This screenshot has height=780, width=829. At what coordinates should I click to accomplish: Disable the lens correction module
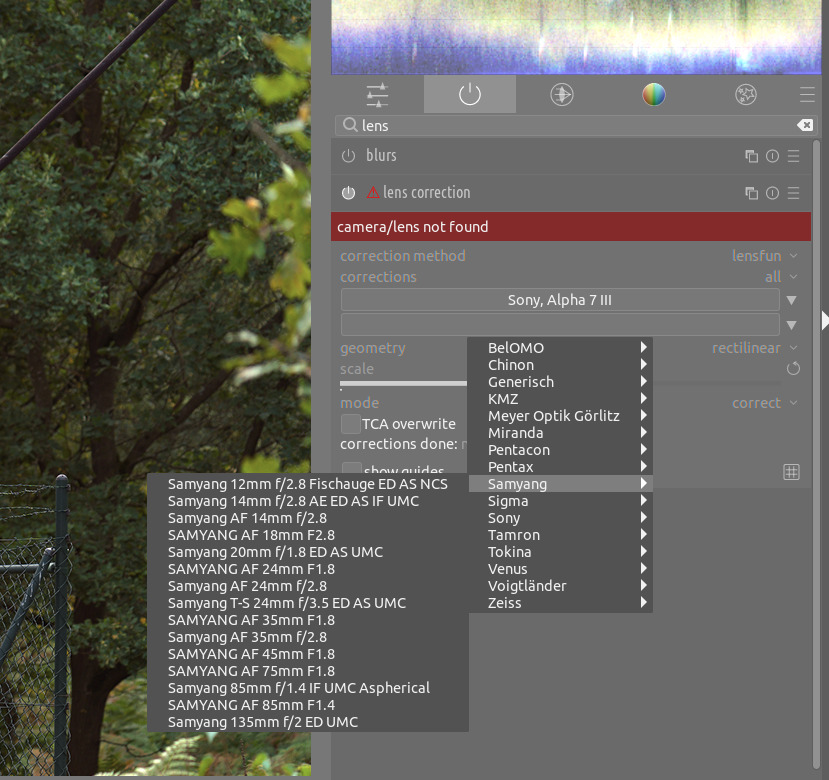[x=348, y=193]
